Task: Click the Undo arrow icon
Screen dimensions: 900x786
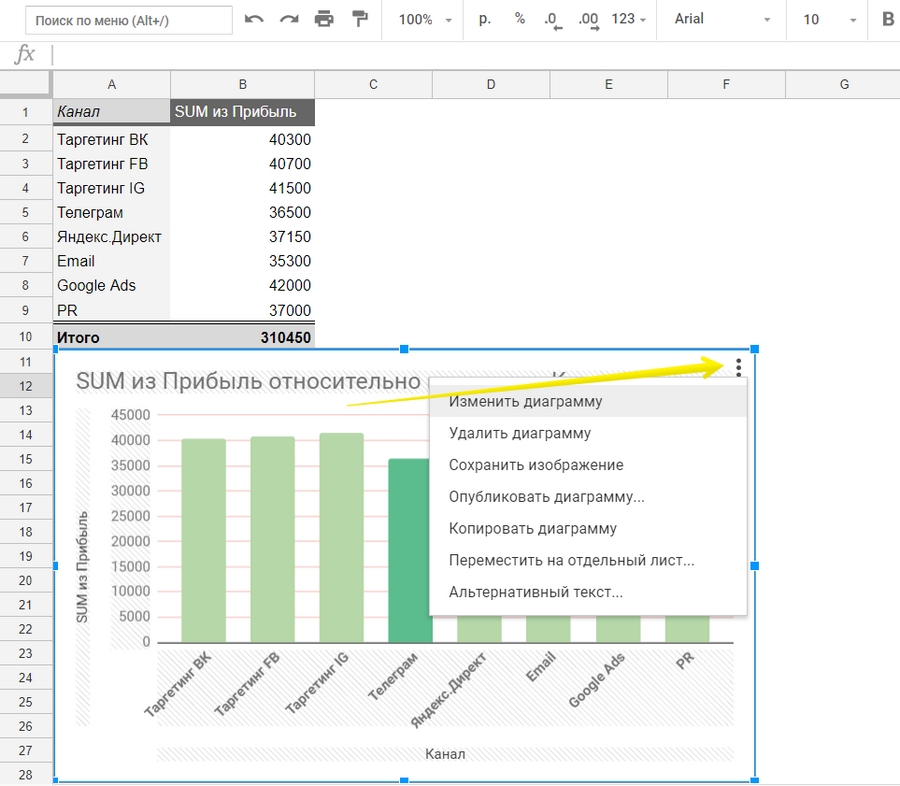Action: click(254, 20)
